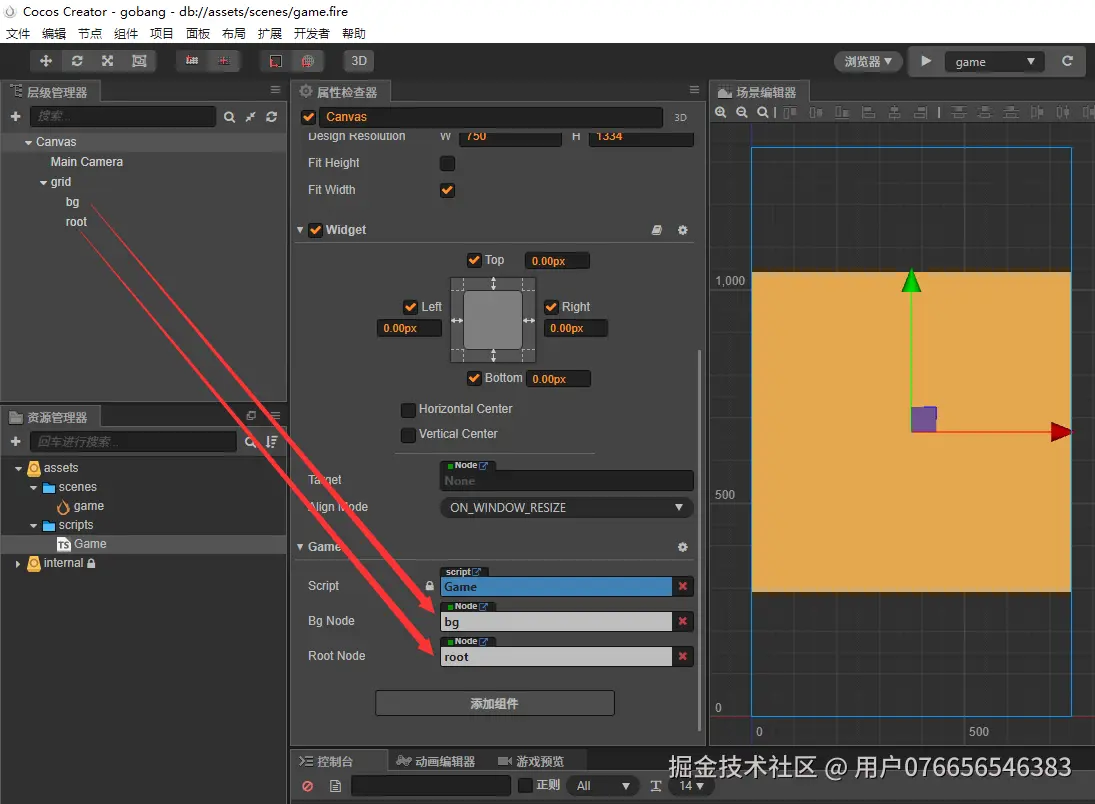Click the Canvas node name field
The width and height of the screenshot is (1095, 804).
coord(491,117)
